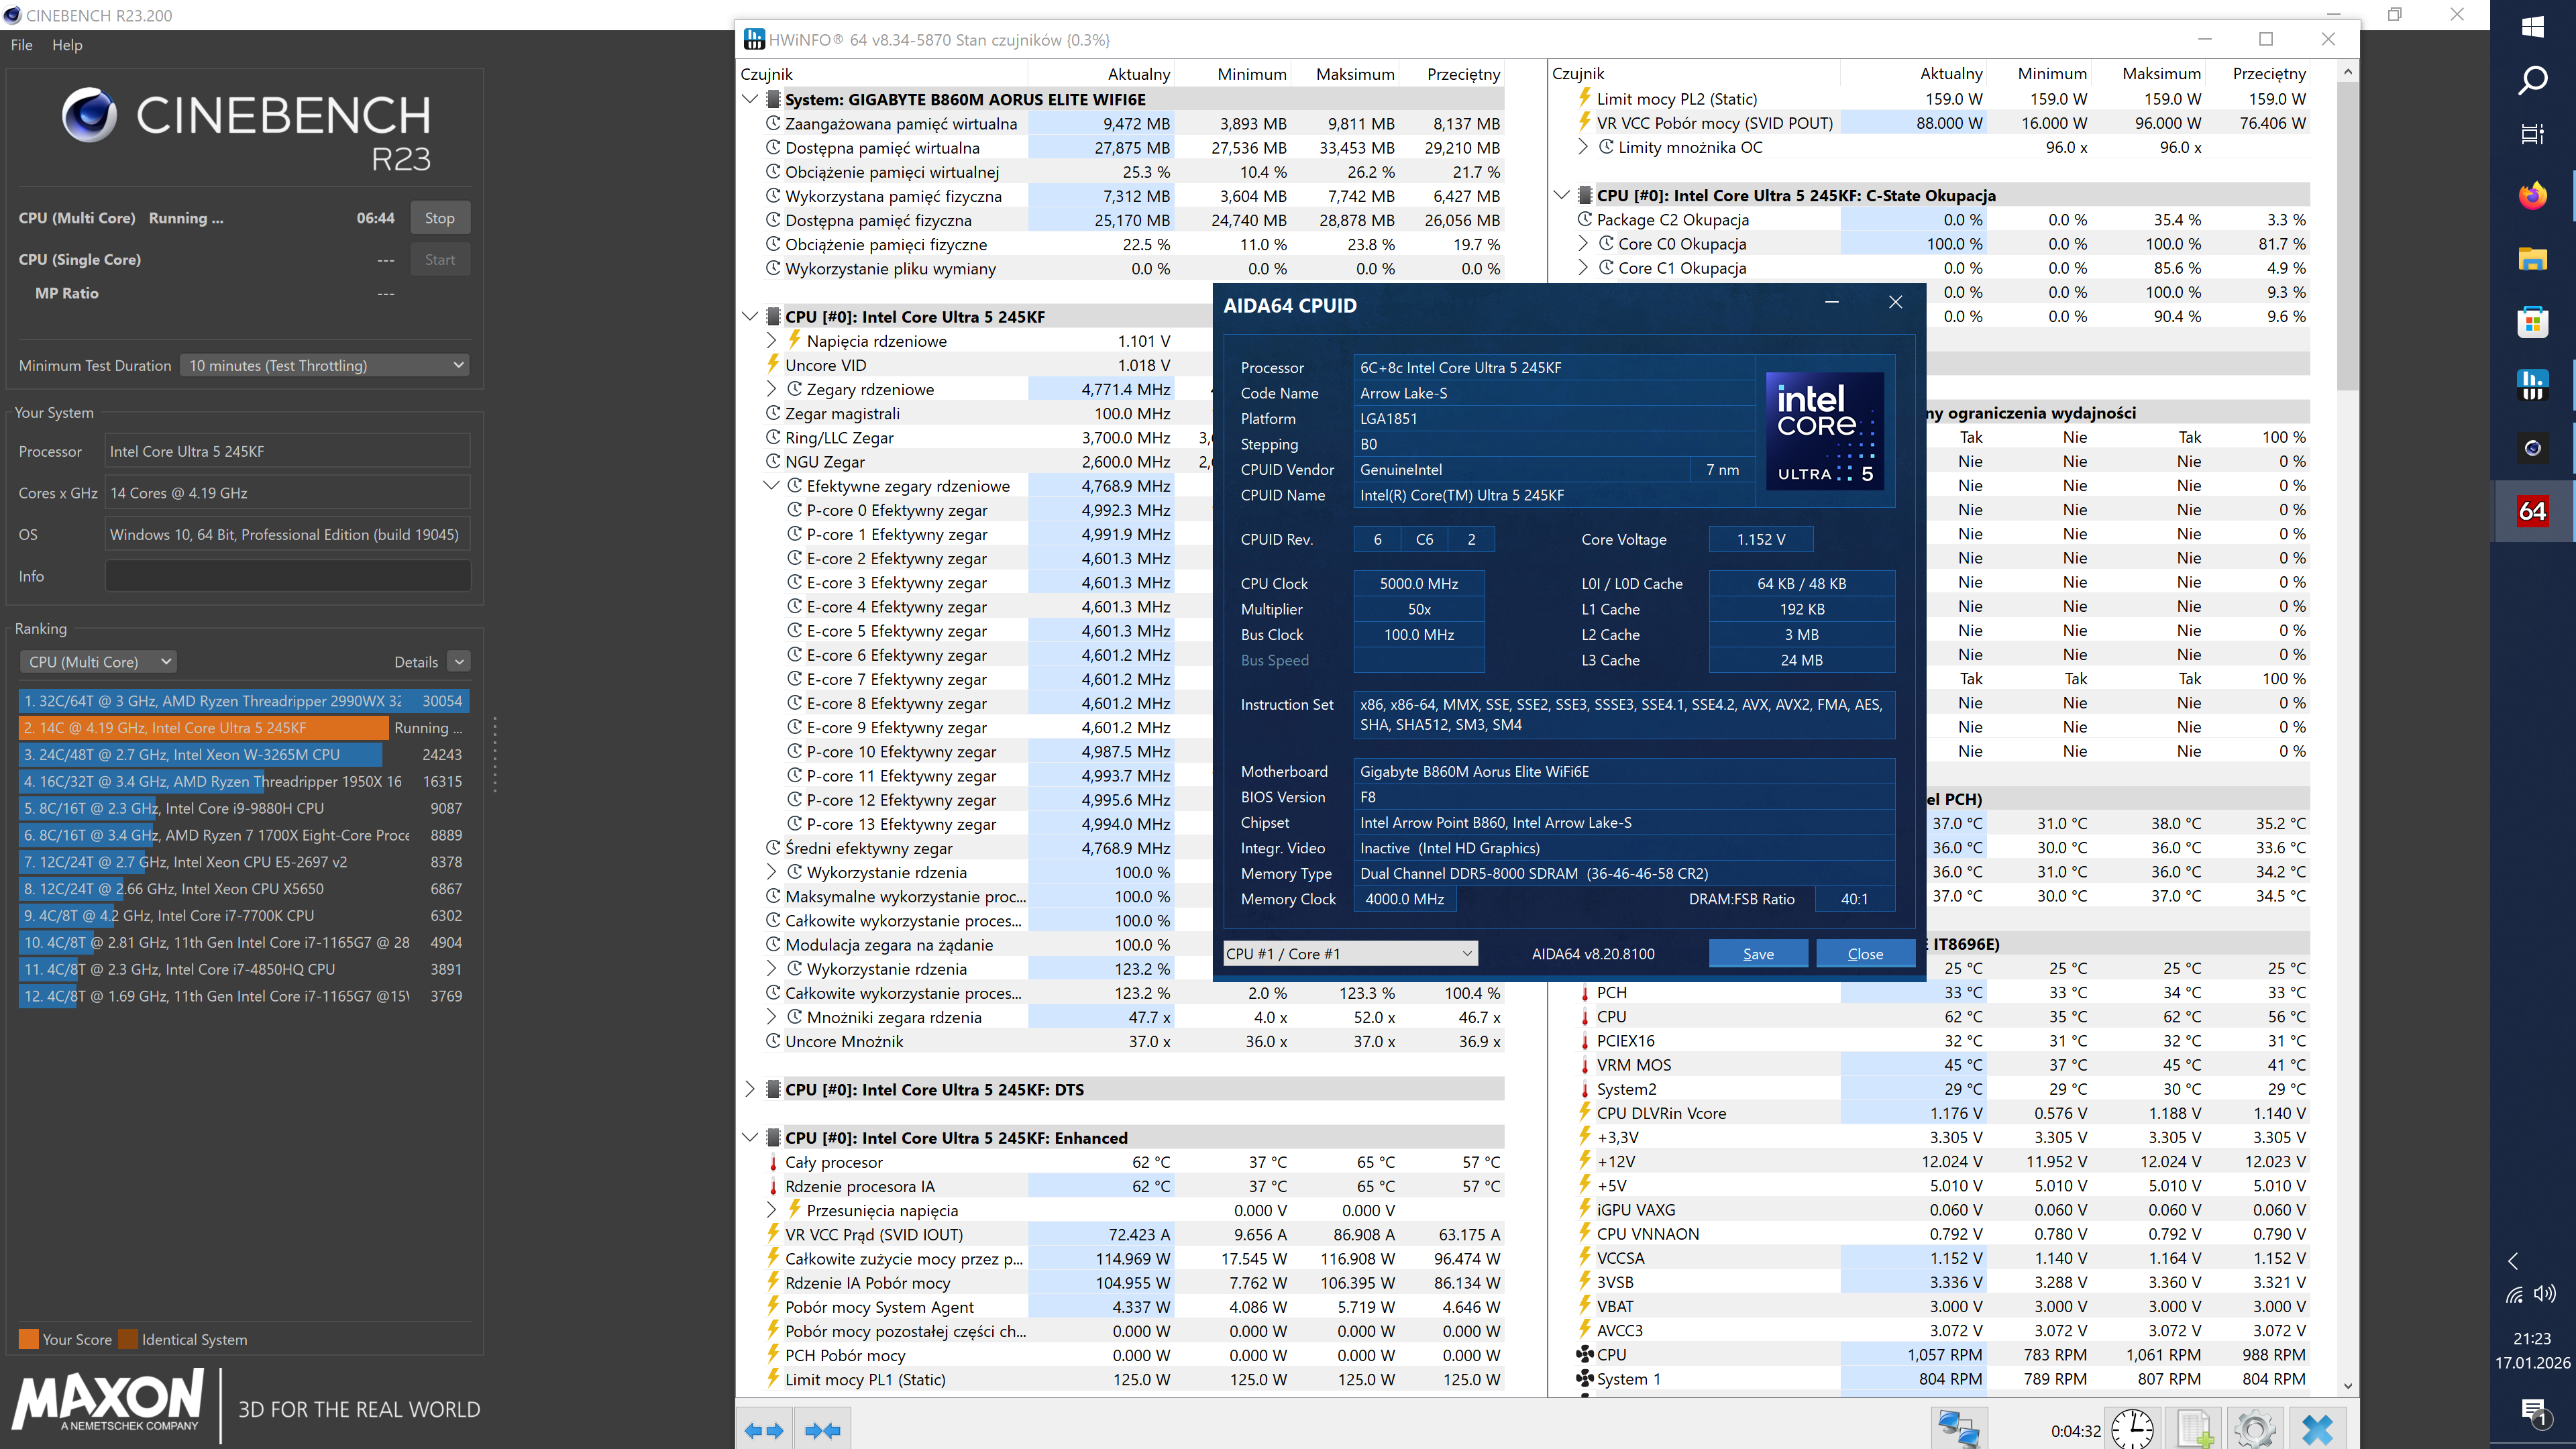Click the collapse columns arrows icon

pos(823,1430)
